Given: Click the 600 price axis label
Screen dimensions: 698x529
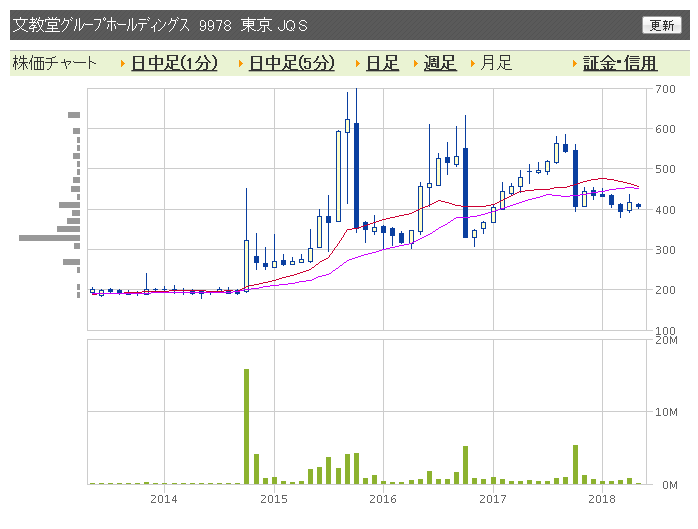Looking at the screenshot, I should pyautogui.click(x=666, y=129).
